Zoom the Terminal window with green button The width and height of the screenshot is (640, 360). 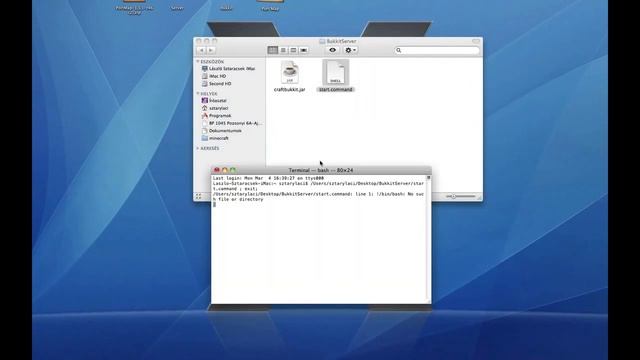tap(233, 170)
